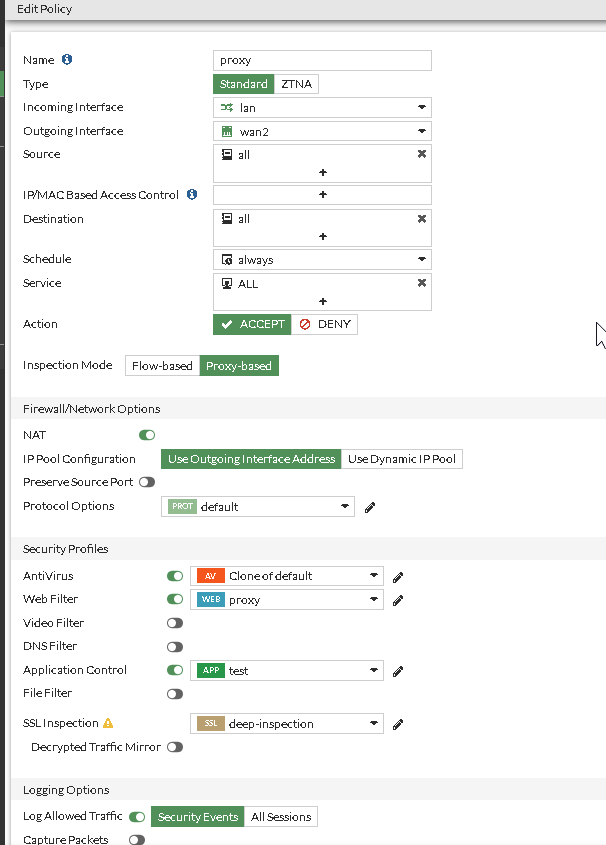This screenshot has height=845, width=606.
Task: Select Flow-based inspection mode
Action: pos(162,366)
